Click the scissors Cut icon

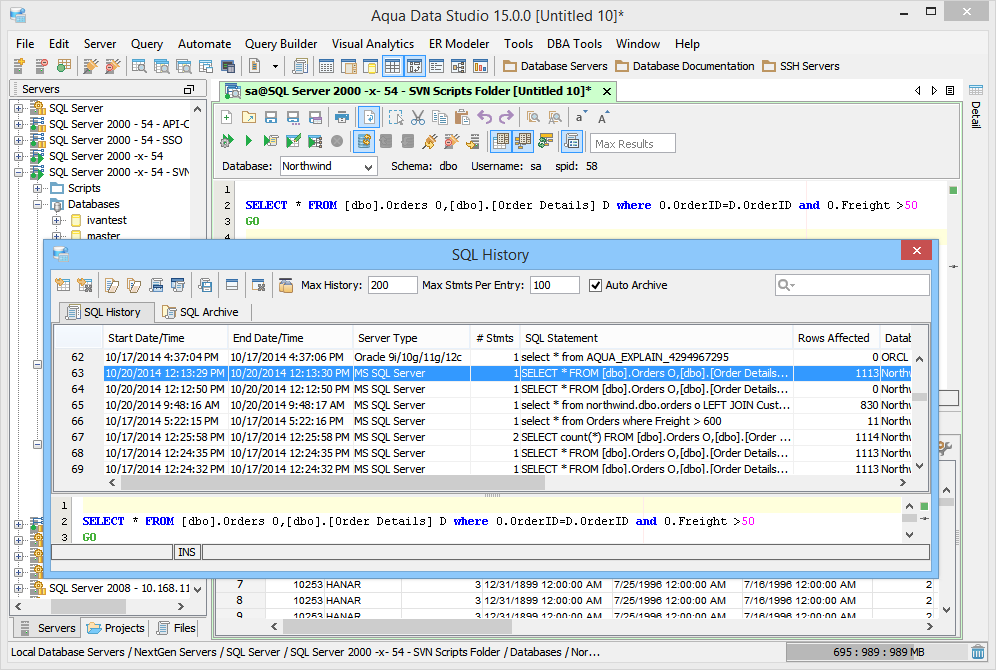418,117
